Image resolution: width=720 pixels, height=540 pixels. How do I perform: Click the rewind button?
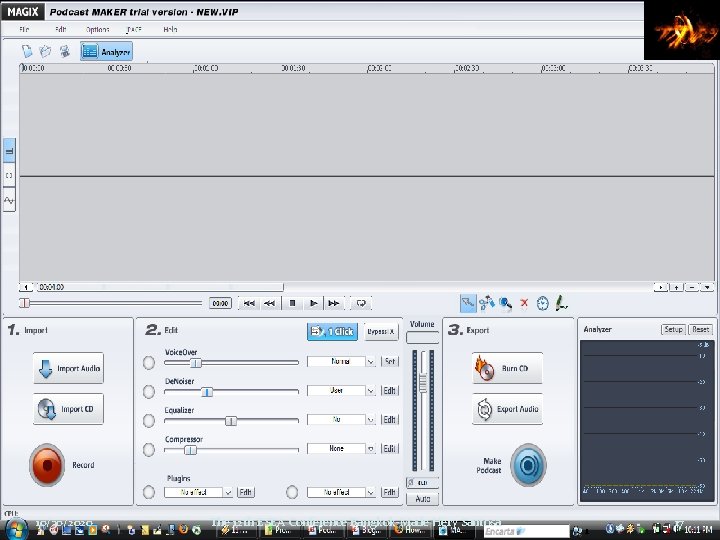[x=270, y=303]
